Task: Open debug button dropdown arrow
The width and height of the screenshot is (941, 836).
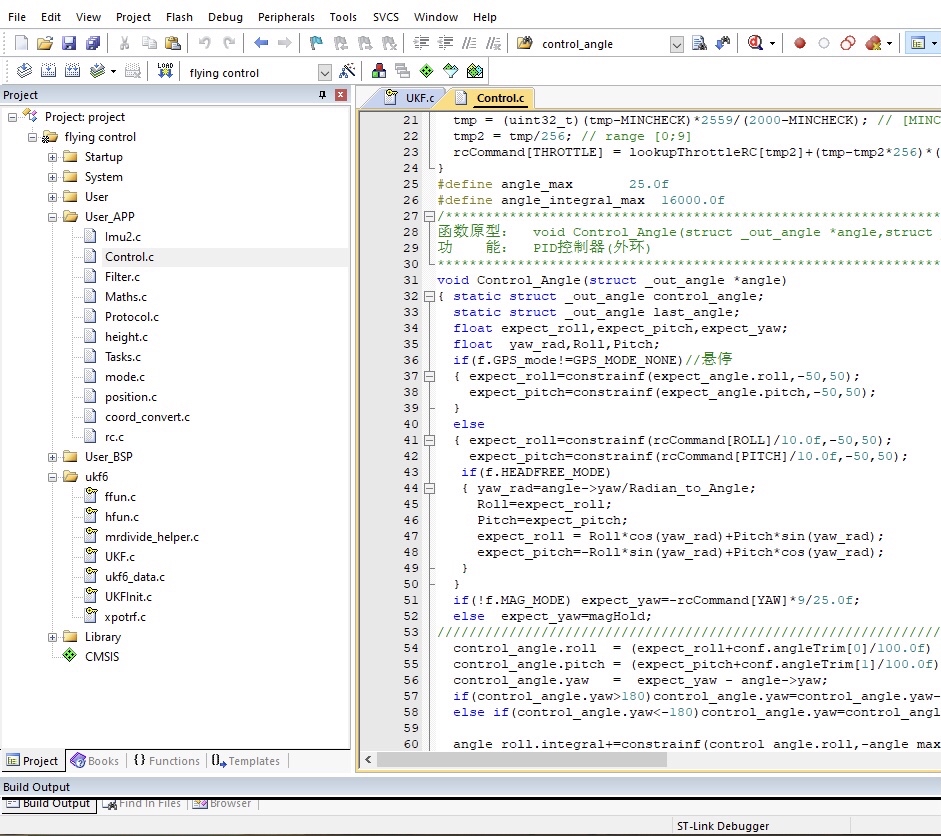Action: point(772,43)
